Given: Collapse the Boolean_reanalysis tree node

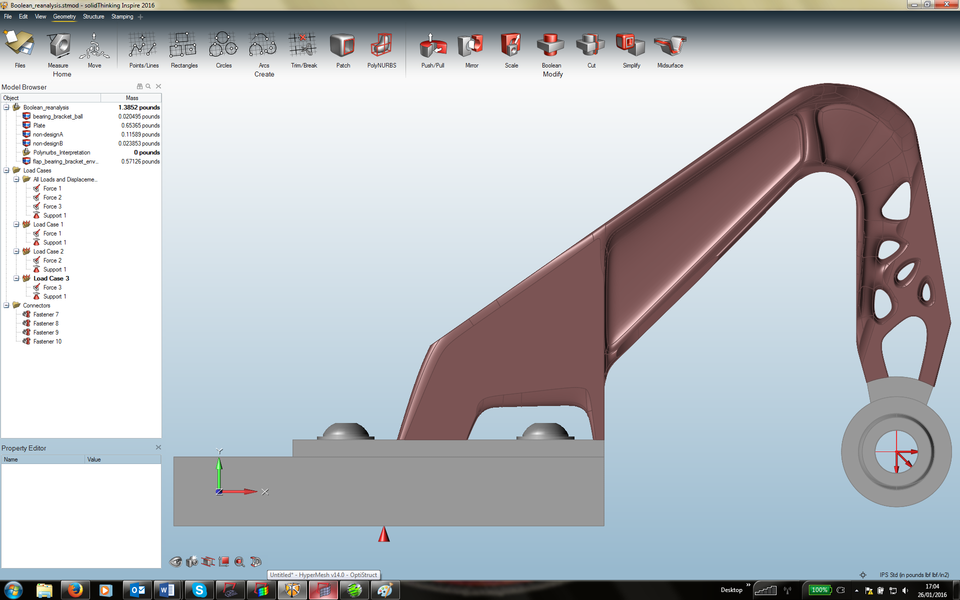Looking at the screenshot, I should (6, 107).
